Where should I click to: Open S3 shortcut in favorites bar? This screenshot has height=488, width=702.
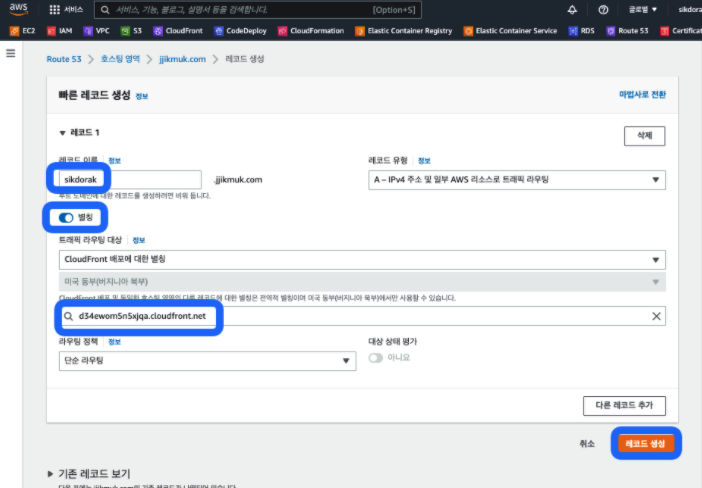pyautogui.click(x=131, y=31)
